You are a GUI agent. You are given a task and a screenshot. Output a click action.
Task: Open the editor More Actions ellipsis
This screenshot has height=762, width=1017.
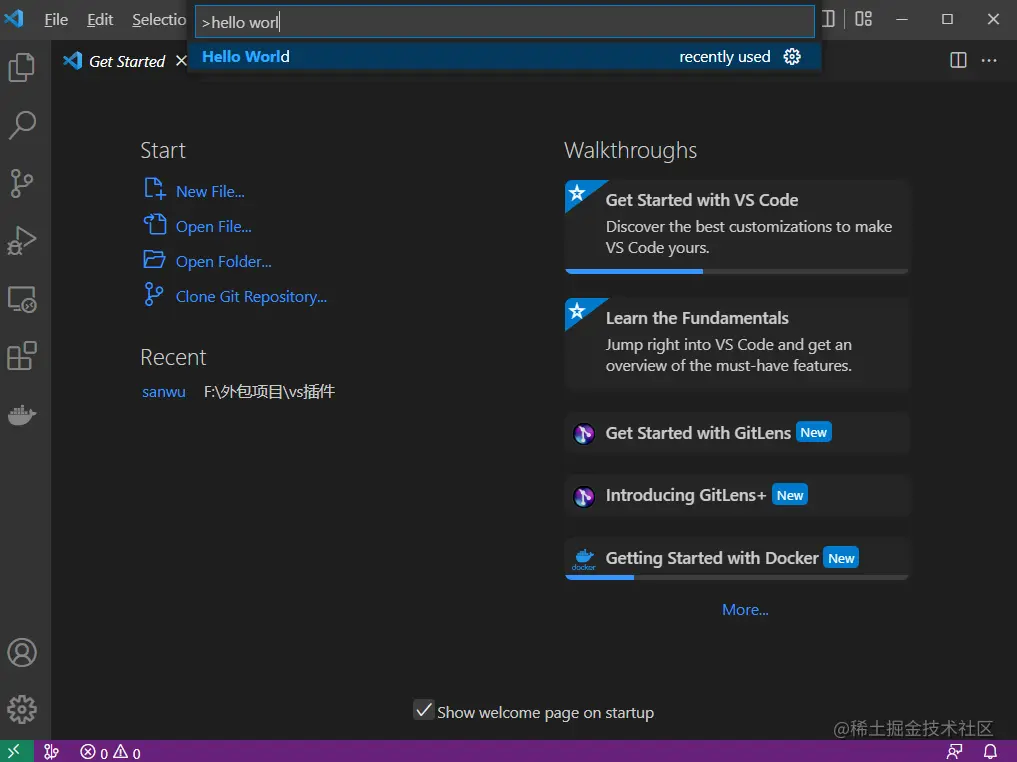click(x=989, y=60)
